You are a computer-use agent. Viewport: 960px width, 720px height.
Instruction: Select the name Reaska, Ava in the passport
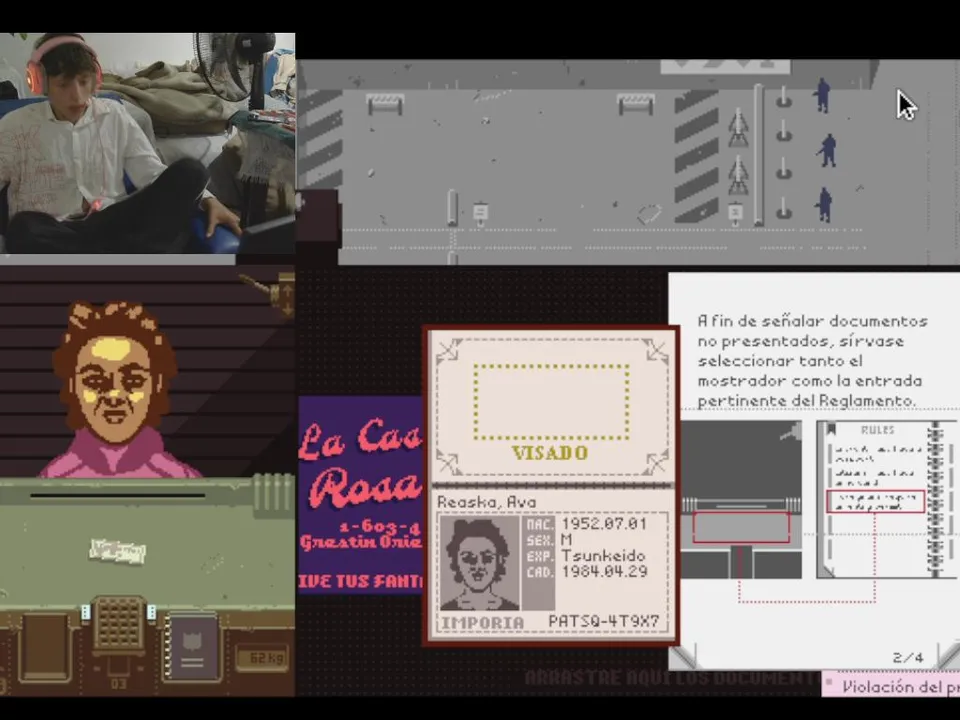pos(487,502)
